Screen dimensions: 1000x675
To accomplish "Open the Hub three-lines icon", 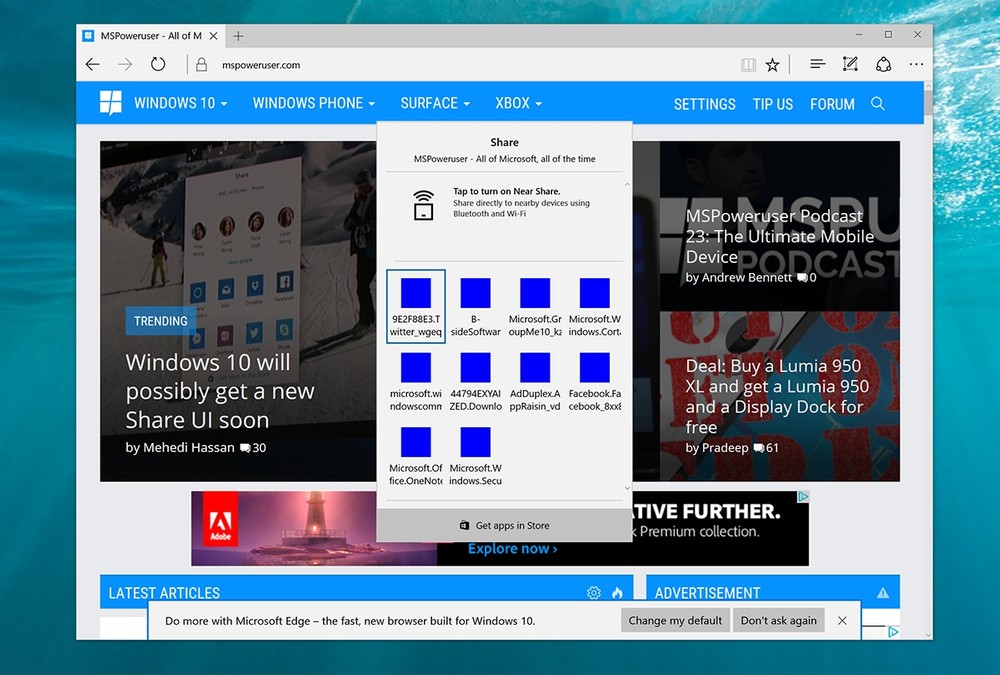I will [x=817, y=64].
